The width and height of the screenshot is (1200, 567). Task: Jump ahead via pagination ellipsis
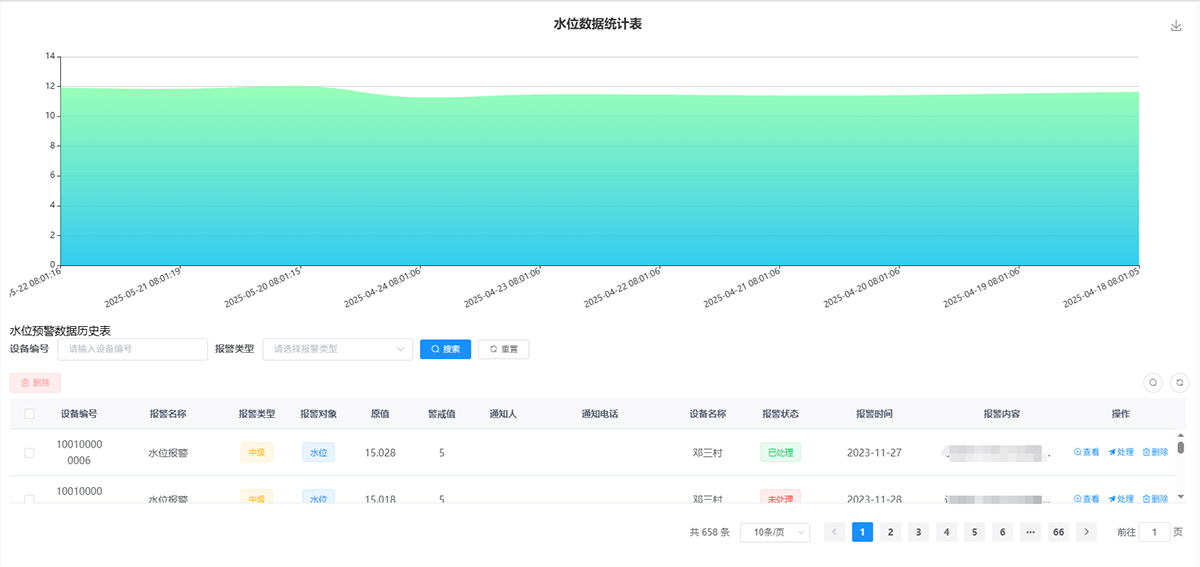coord(1030,532)
